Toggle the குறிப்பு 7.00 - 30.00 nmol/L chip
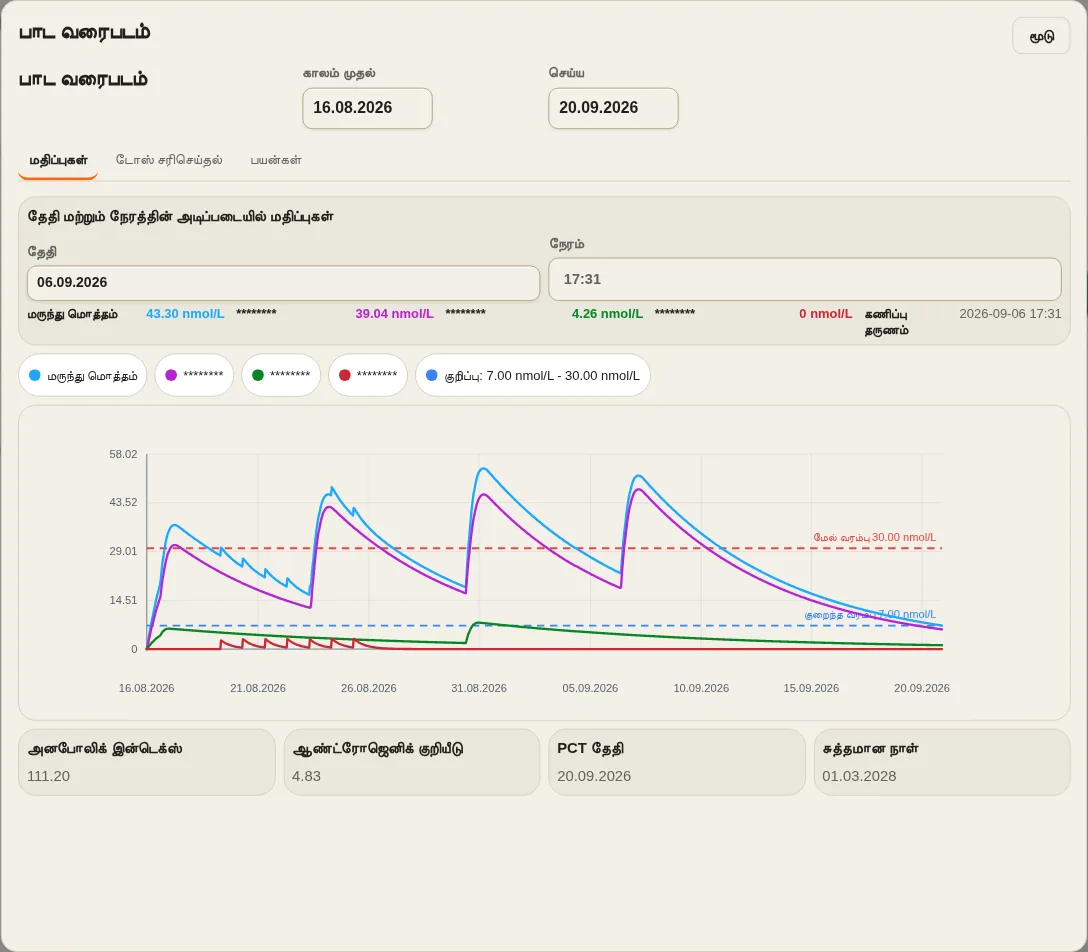The width and height of the screenshot is (1088, 952). 532,375
